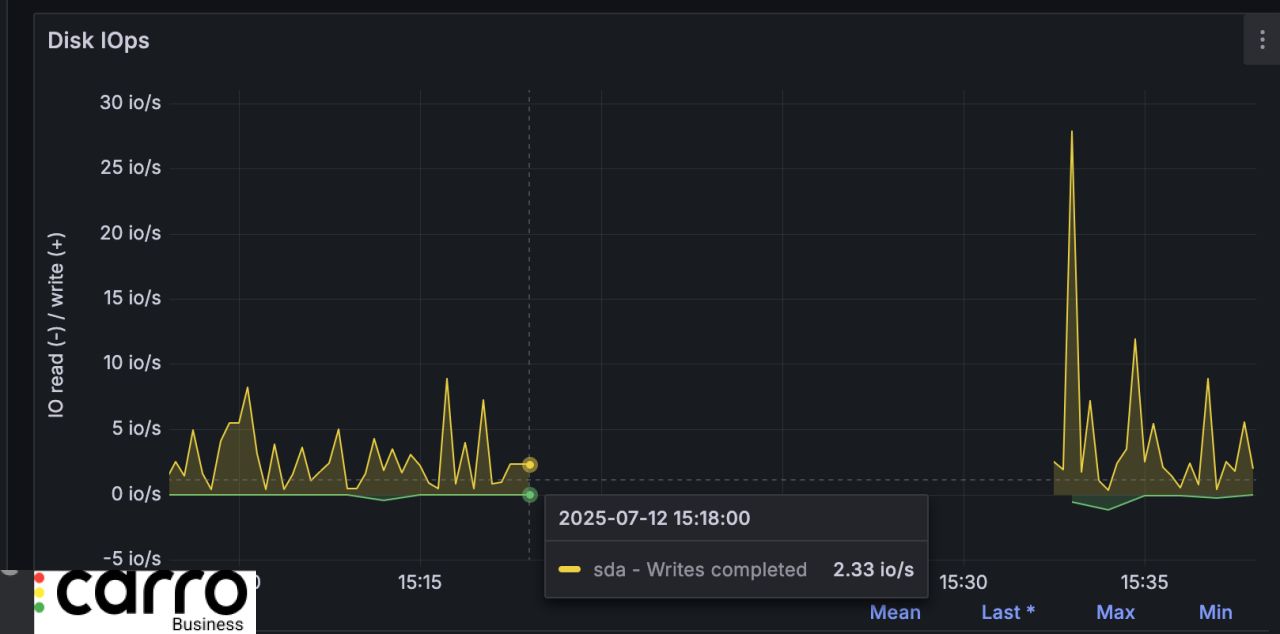
Task: Click the 15:15 time axis label
Action: pyautogui.click(x=419, y=582)
